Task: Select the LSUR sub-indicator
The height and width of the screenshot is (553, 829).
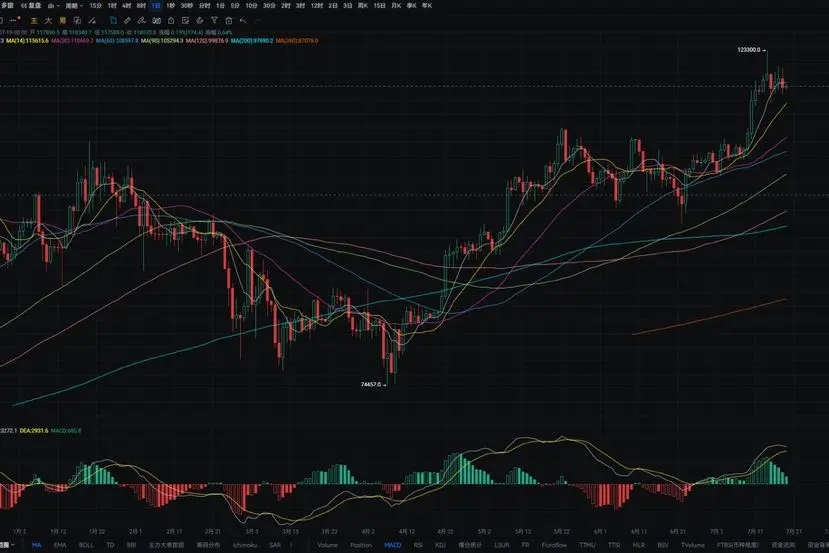Action: point(502,545)
